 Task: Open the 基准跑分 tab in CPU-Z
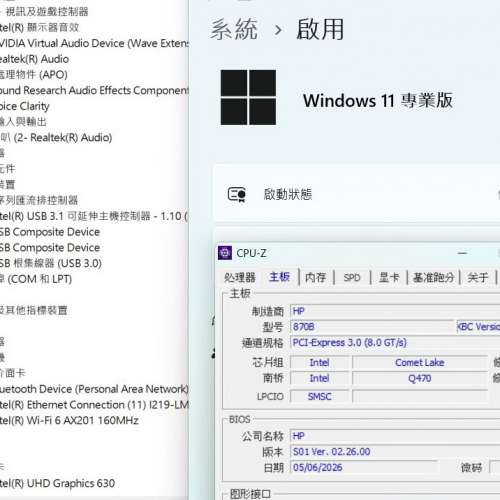[x=433, y=277]
